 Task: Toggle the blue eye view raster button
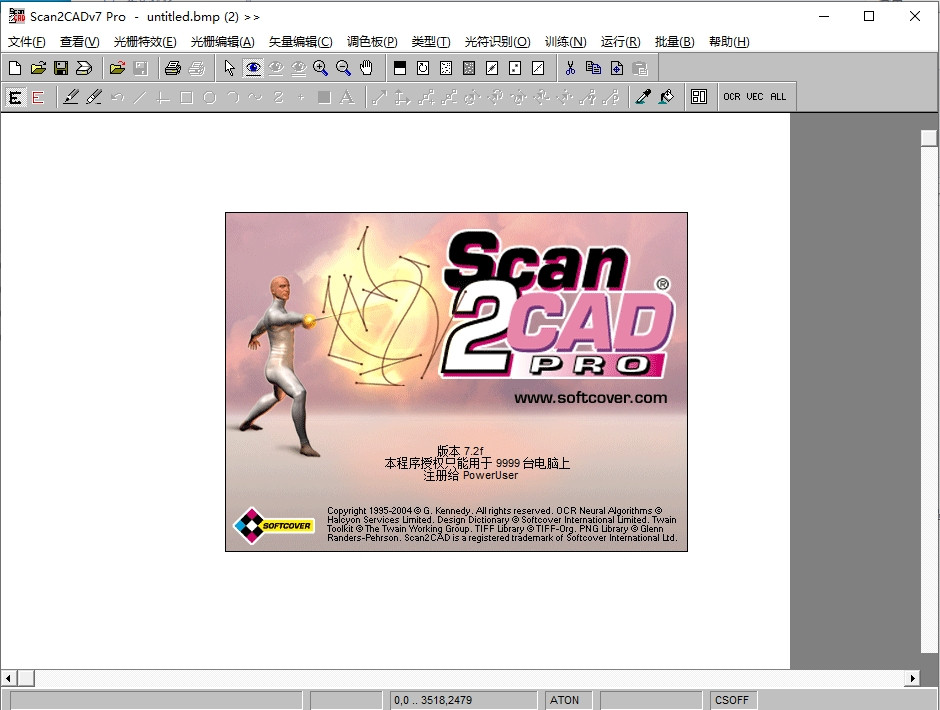point(253,68)
